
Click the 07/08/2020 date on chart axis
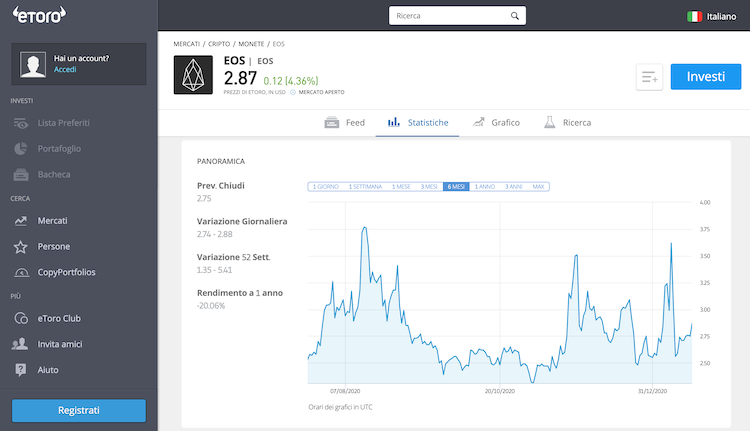click(x=345, y=391)
